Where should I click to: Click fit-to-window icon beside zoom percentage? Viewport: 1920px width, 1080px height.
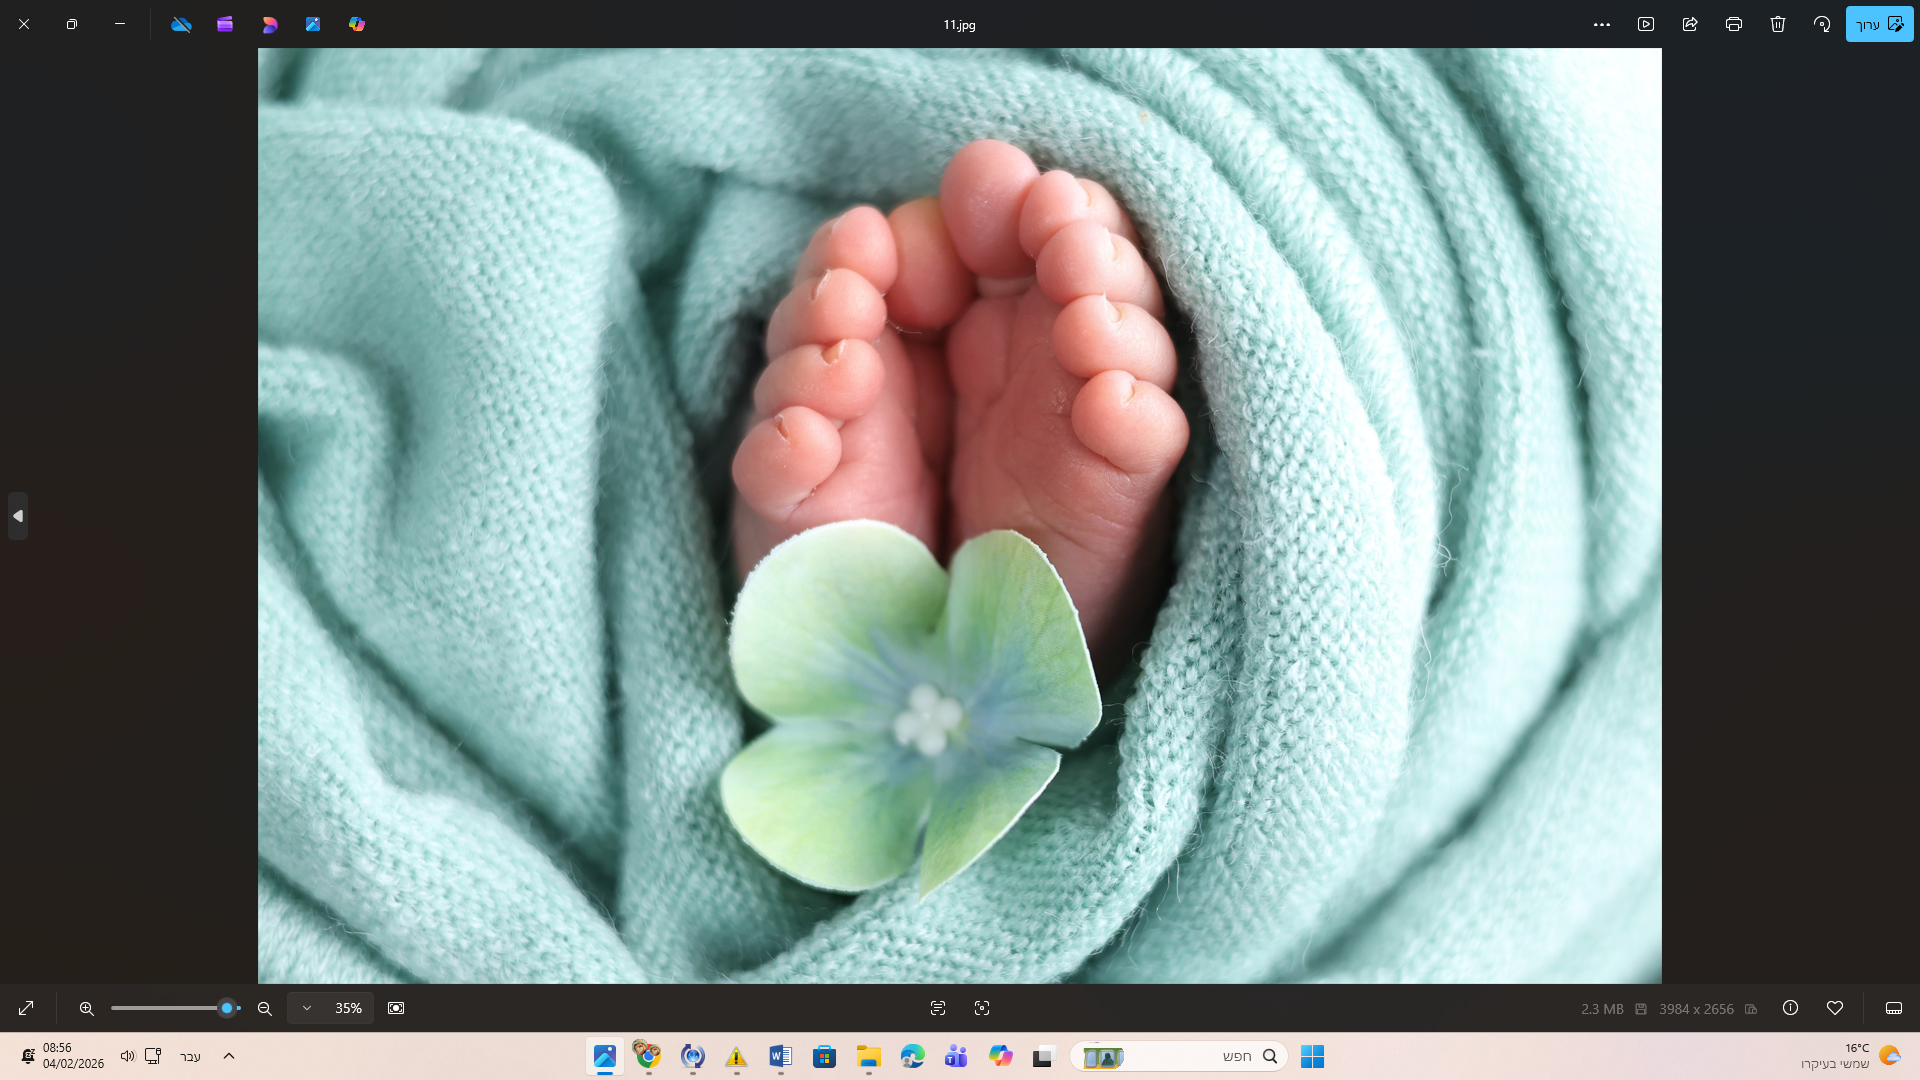(396, 1008)
